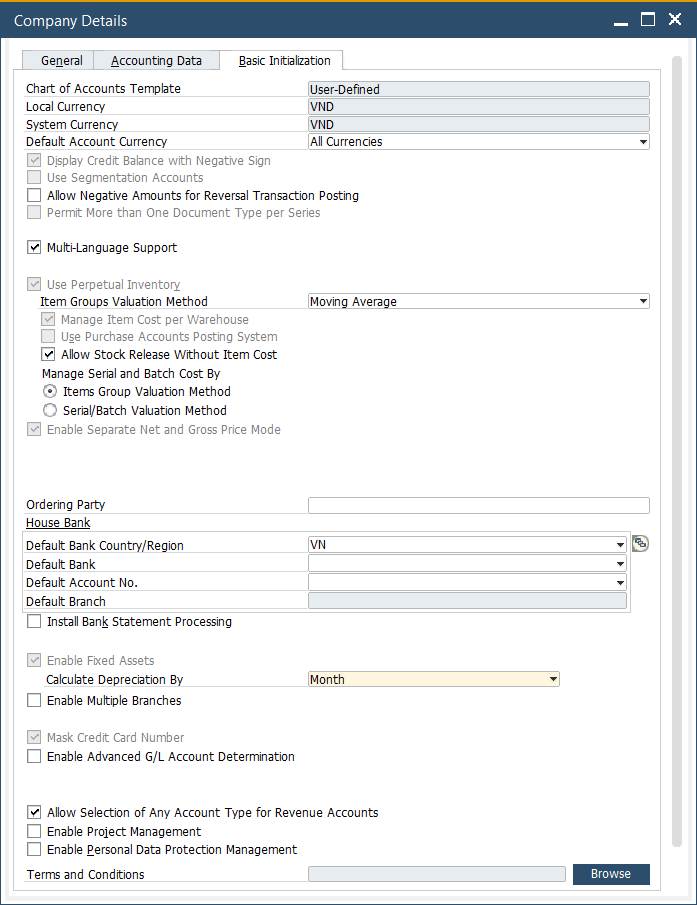Open the Accounting Data tab
The width and height of the screenshot is (697, 905).
[x=156, y=61]
